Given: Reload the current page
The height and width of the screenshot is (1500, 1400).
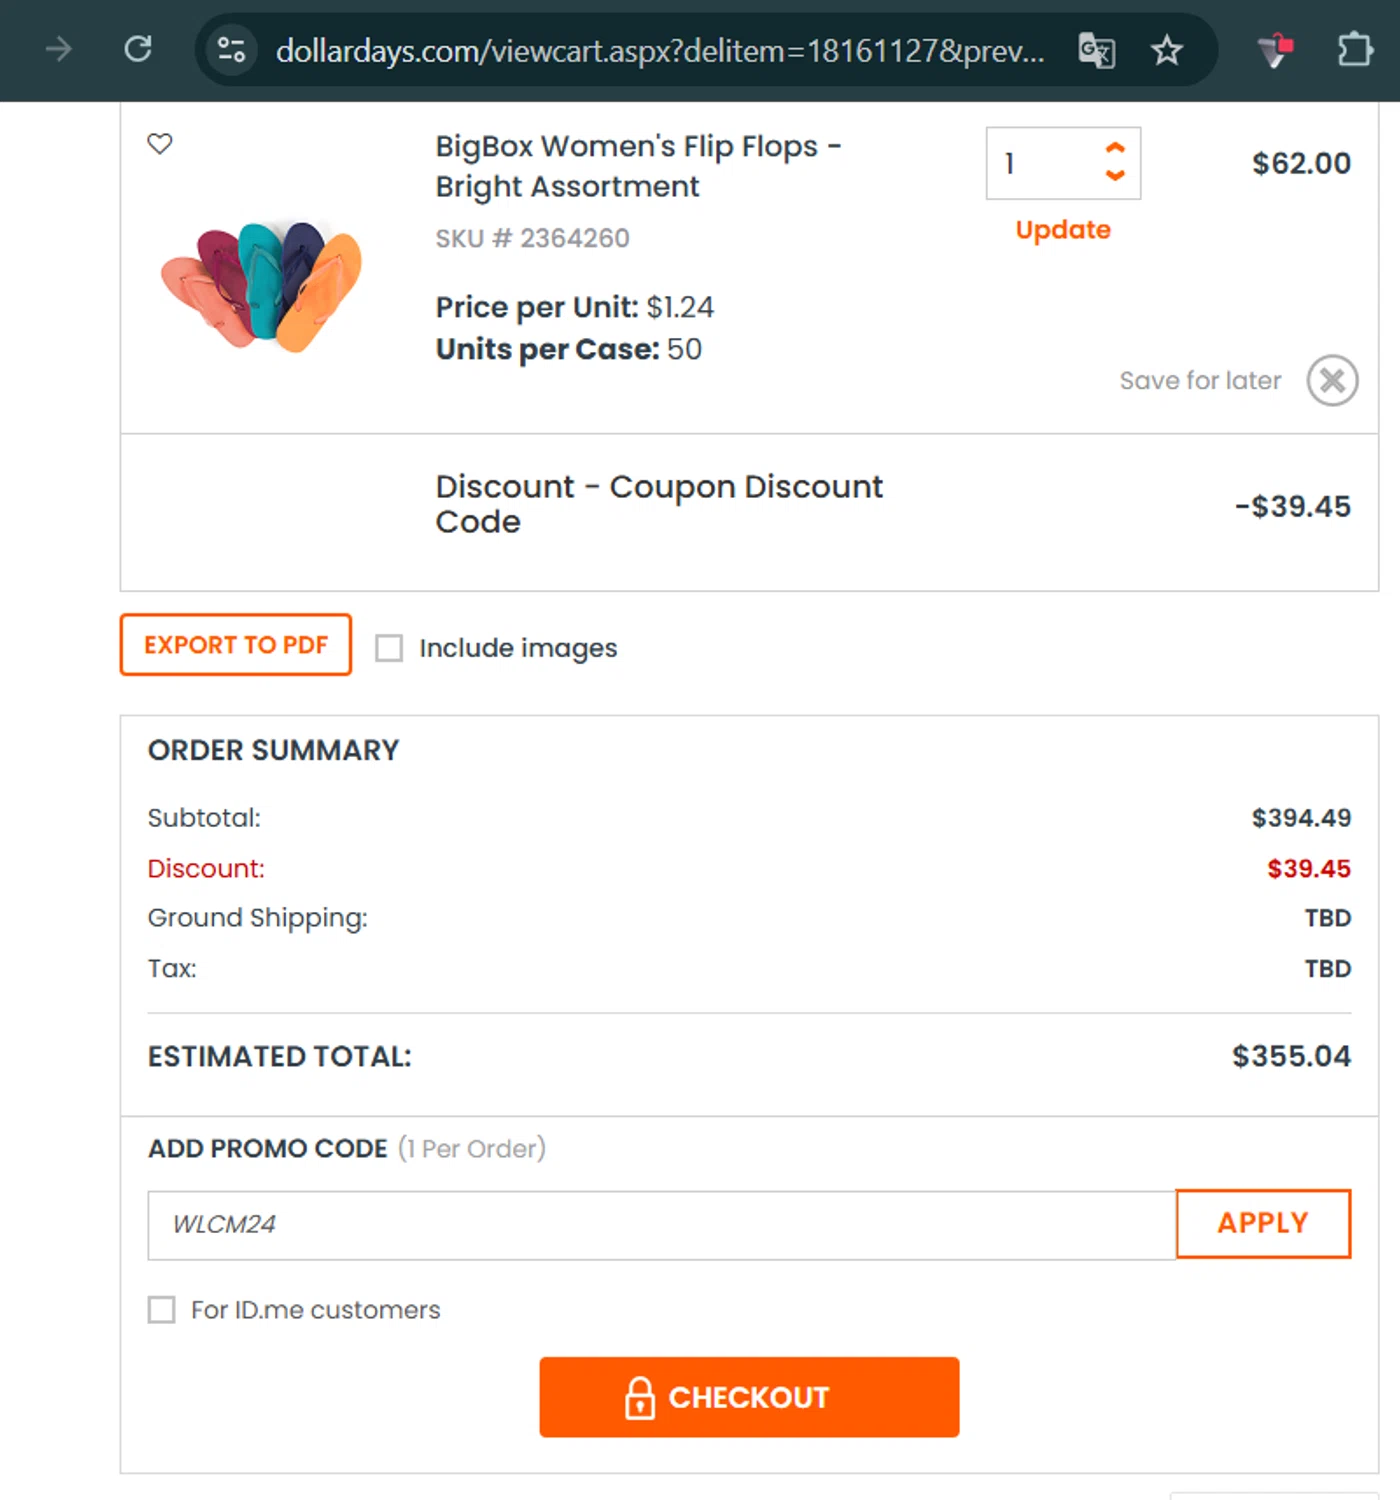Looking at the screenshot, I should [138, 49].
